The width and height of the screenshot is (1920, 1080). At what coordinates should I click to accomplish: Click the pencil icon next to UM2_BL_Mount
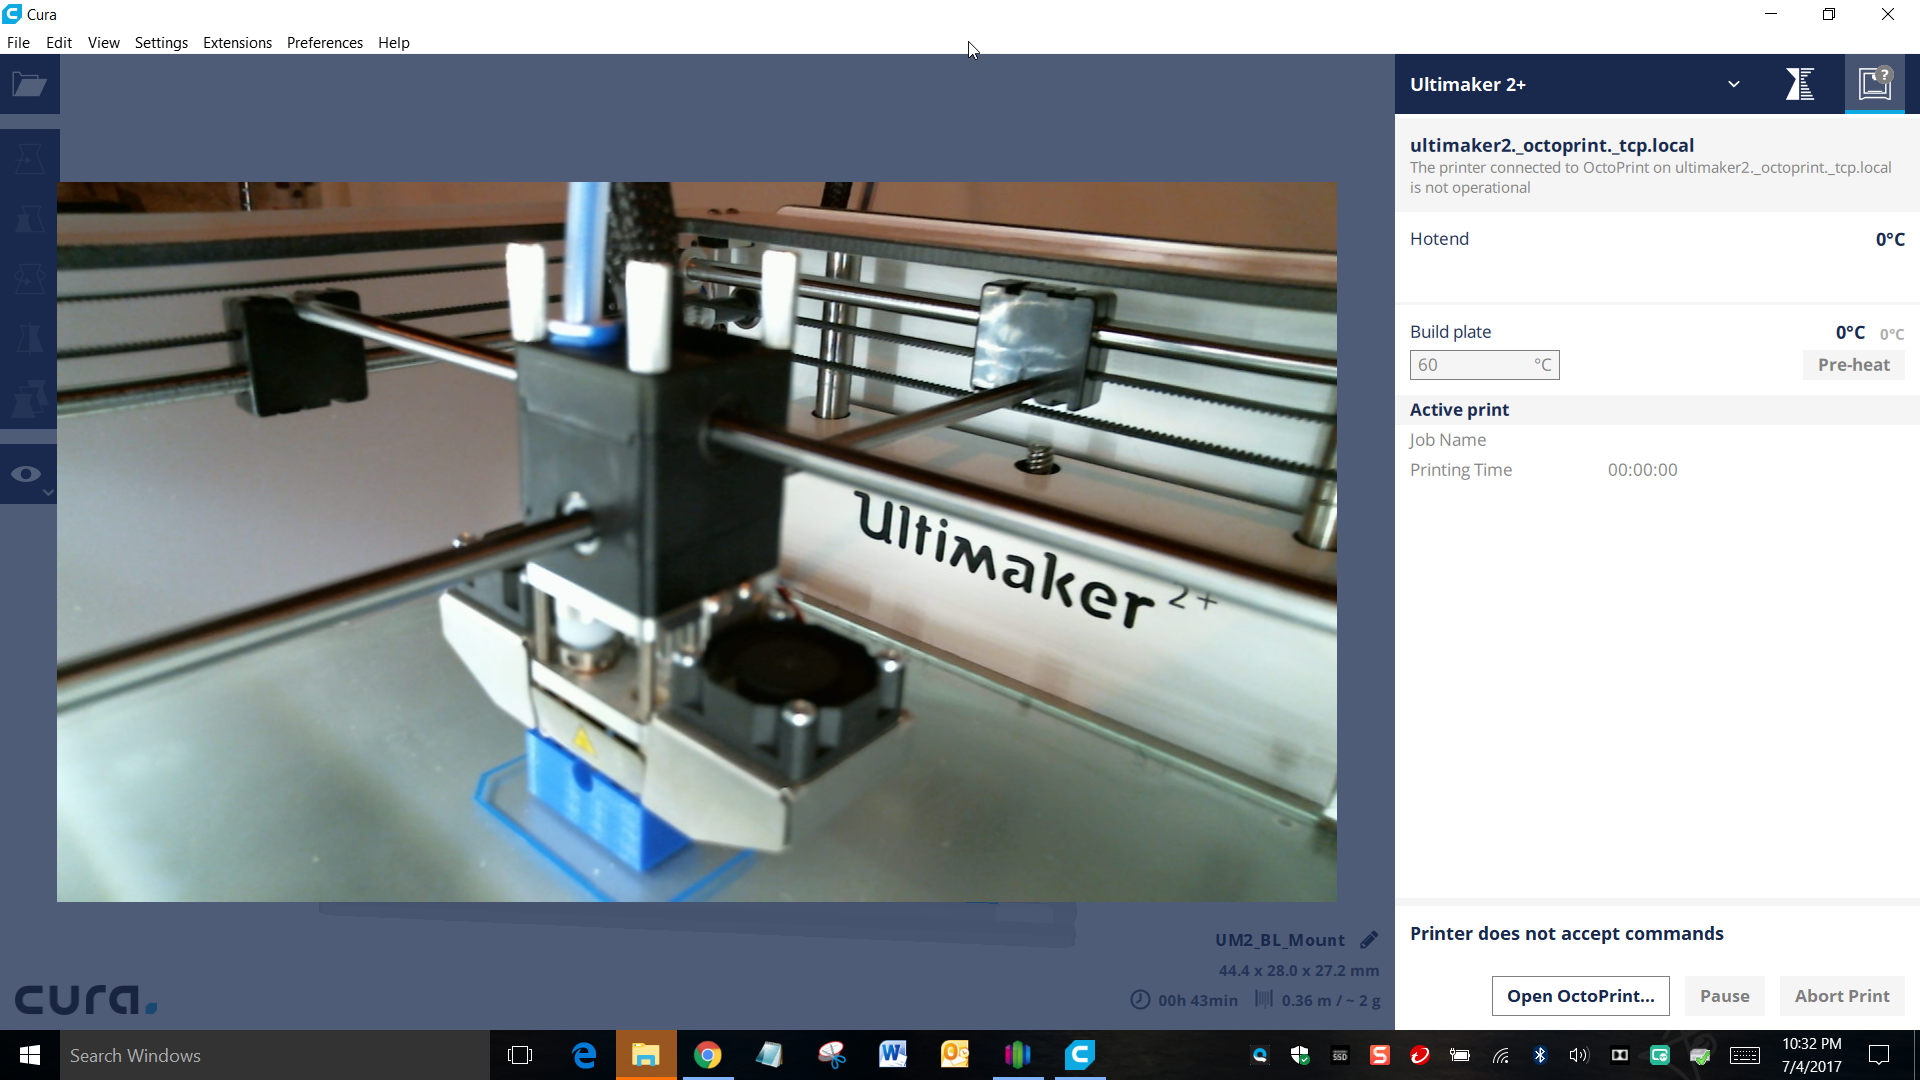pyautogui.click(x=1369, y=940)
